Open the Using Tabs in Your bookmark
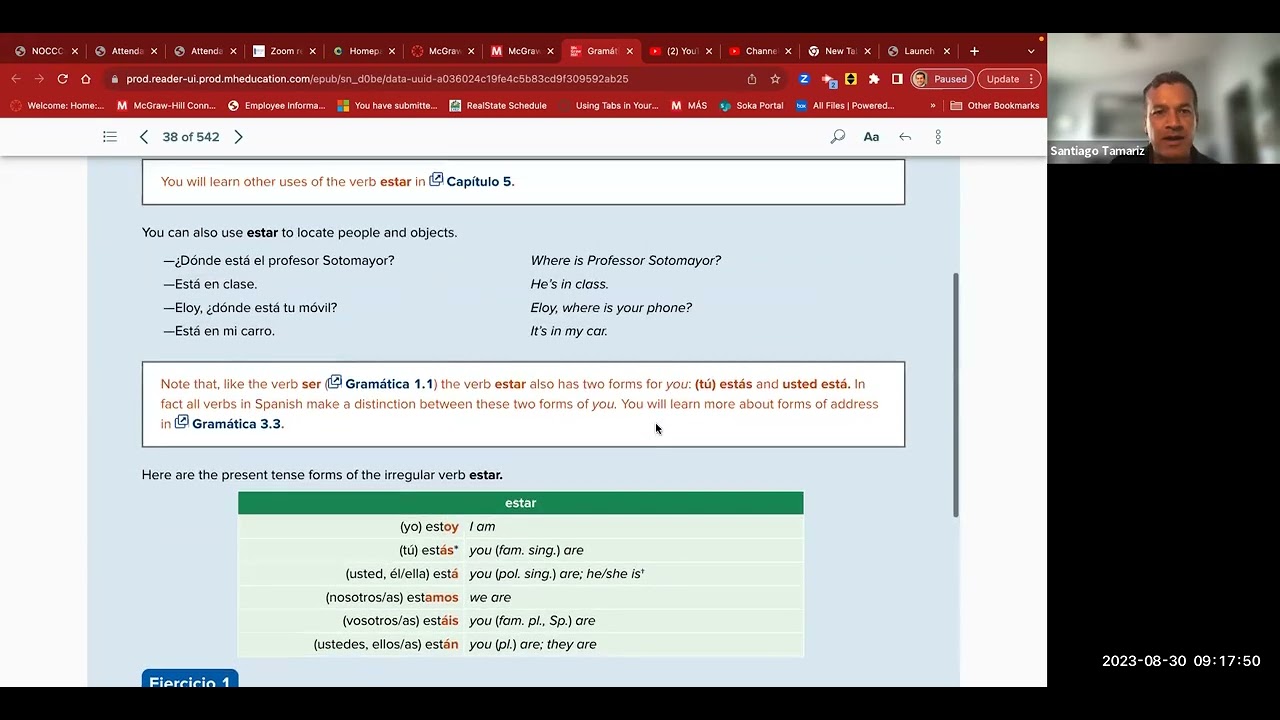The image size is (1280, 720). 609,106
